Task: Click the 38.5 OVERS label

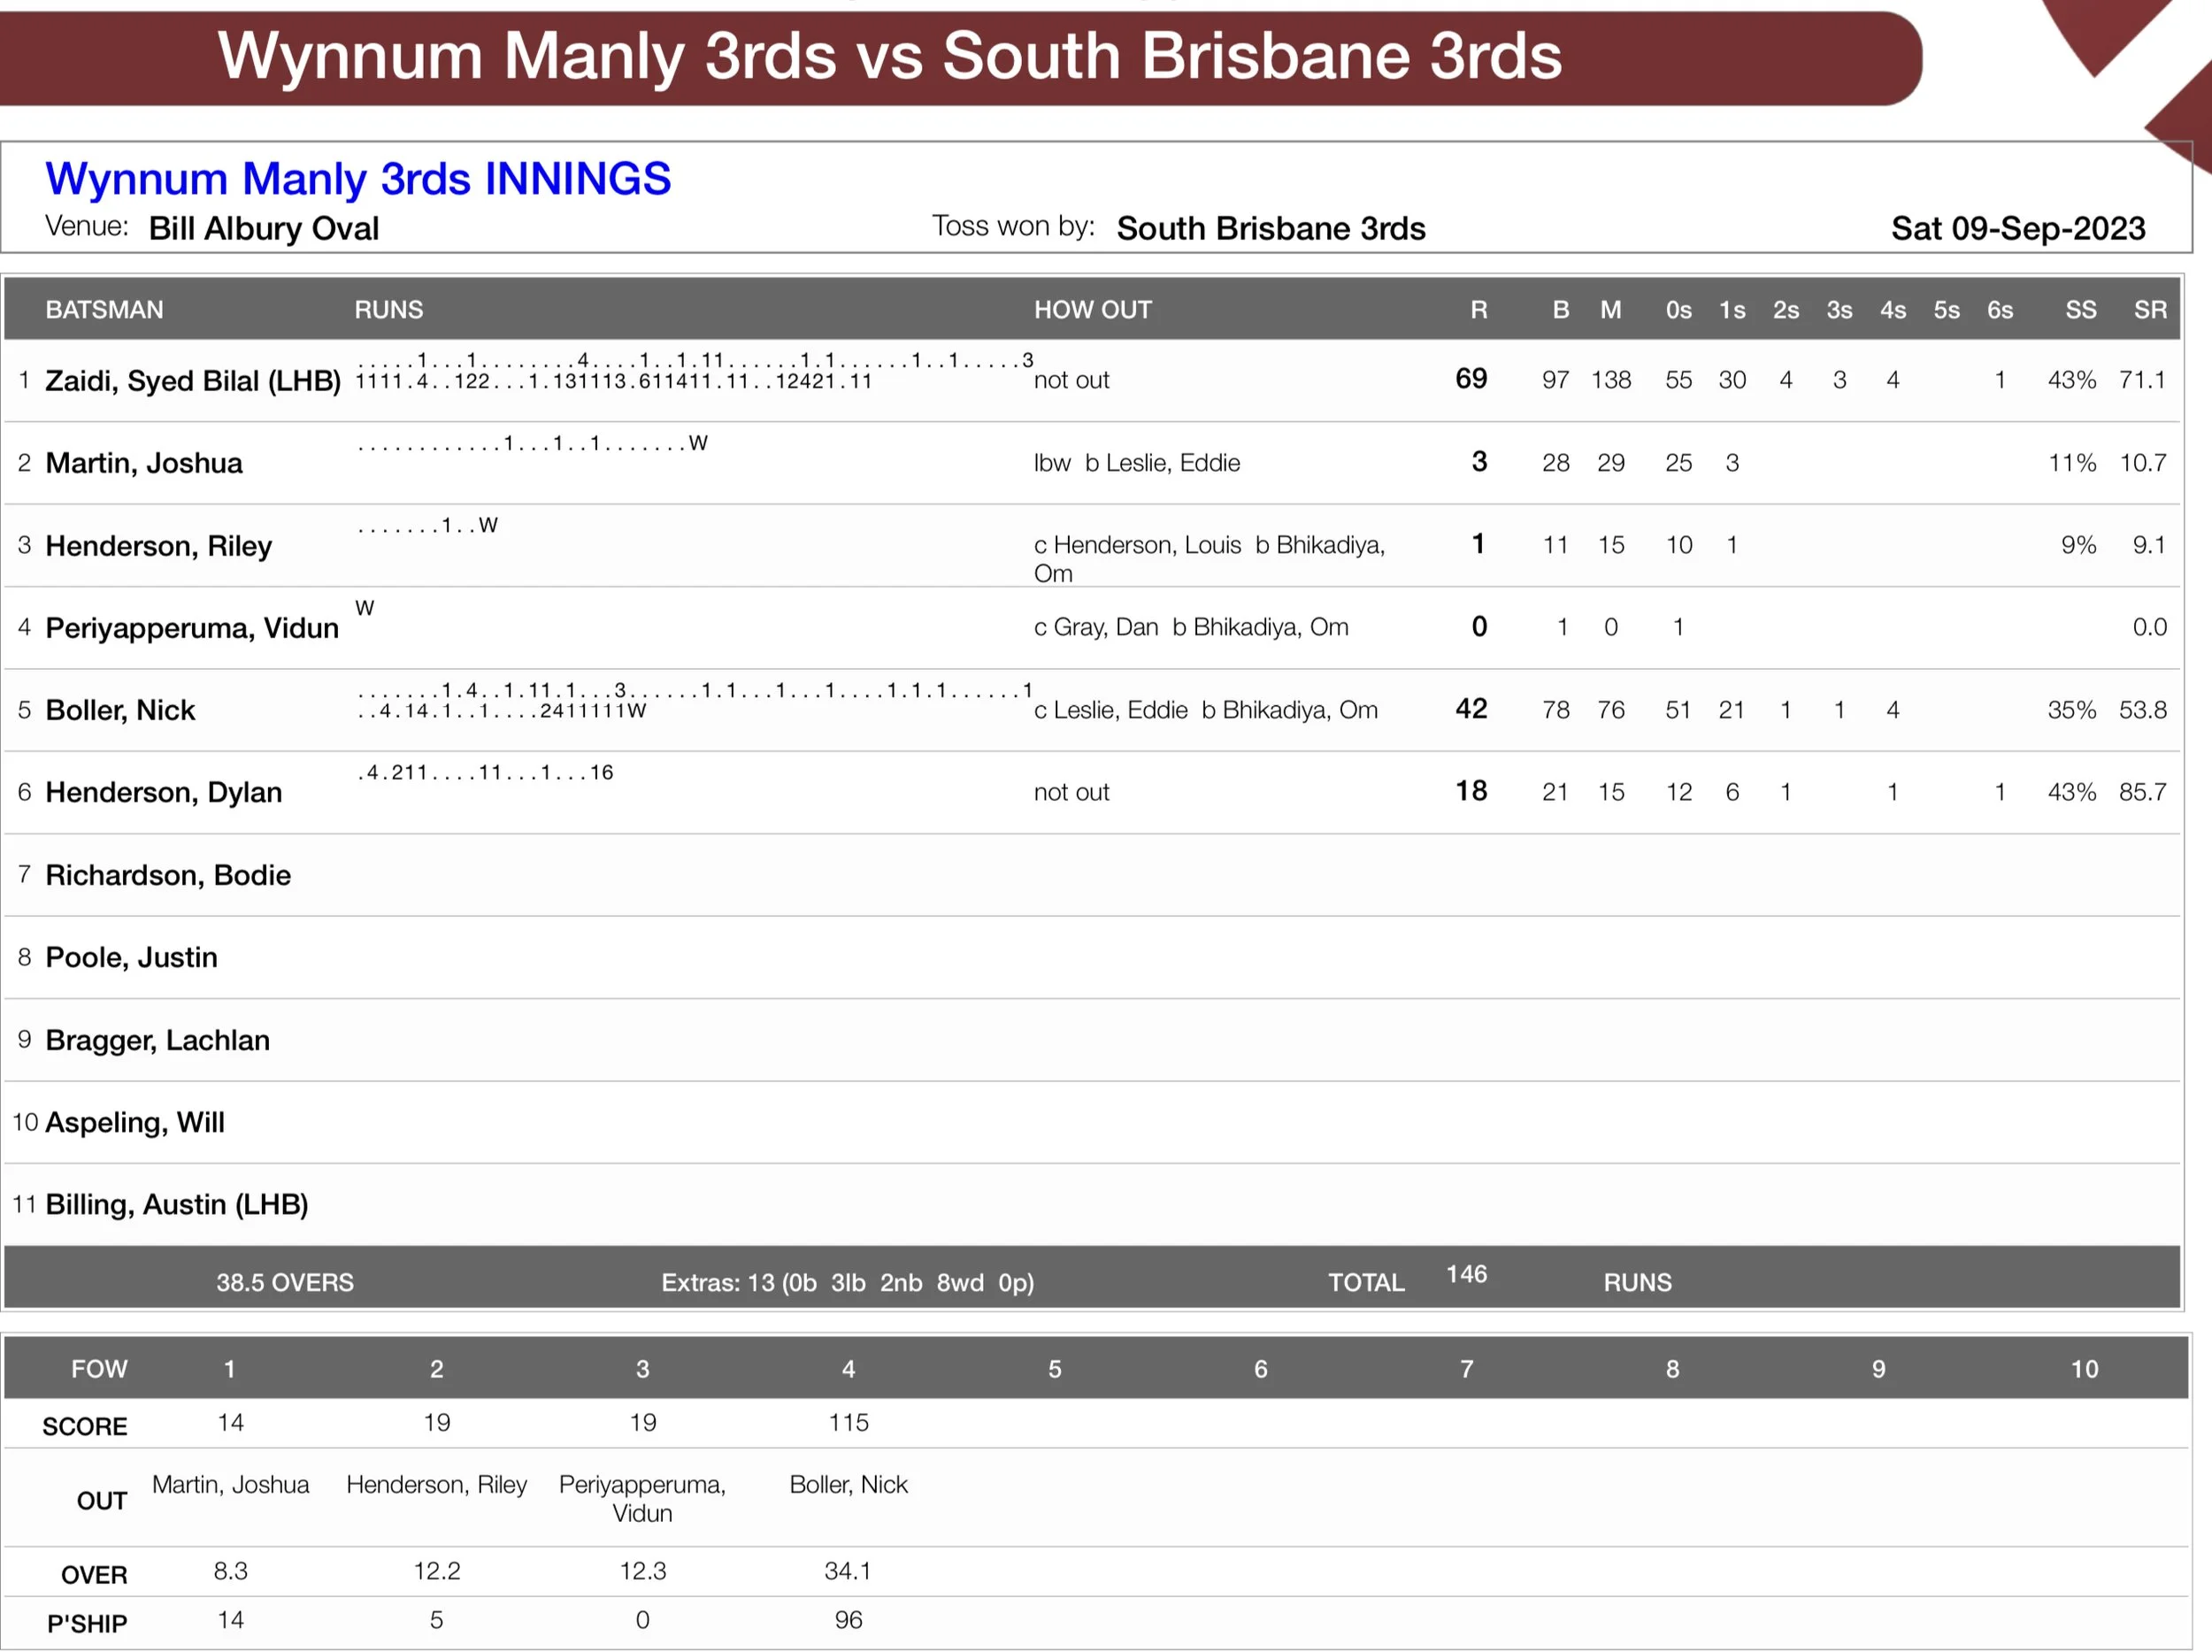Action: 285,1282
